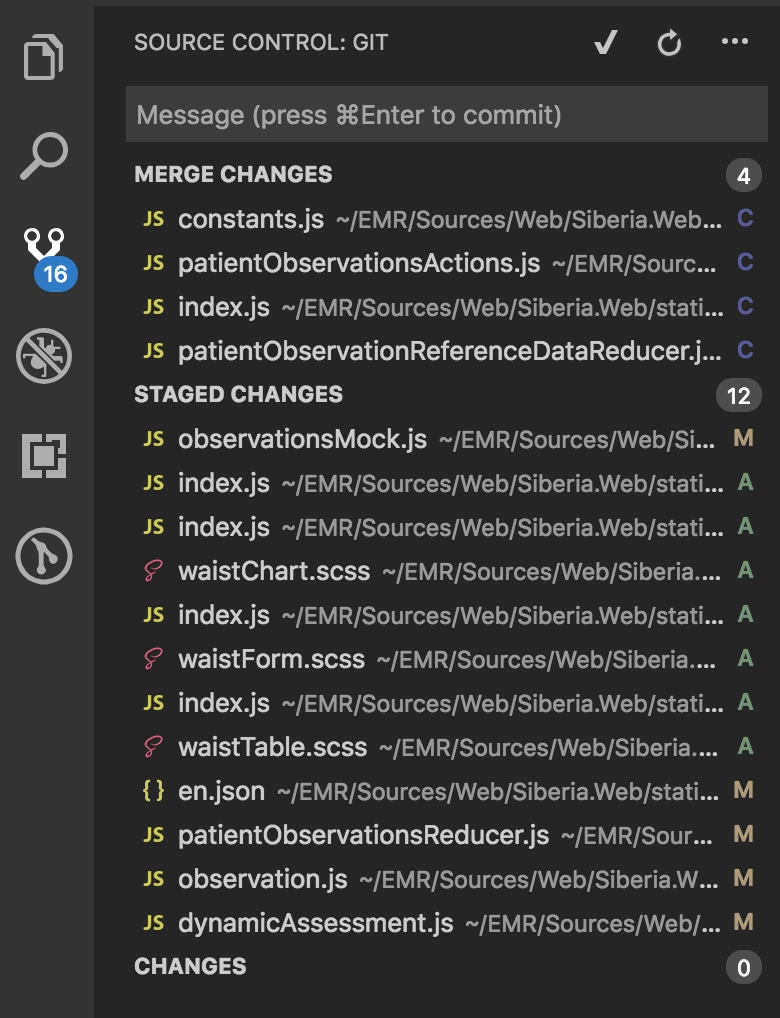Open More Actions in Source Control
The height and width of the screenshot is (1018, 780).
click(735, 42)
